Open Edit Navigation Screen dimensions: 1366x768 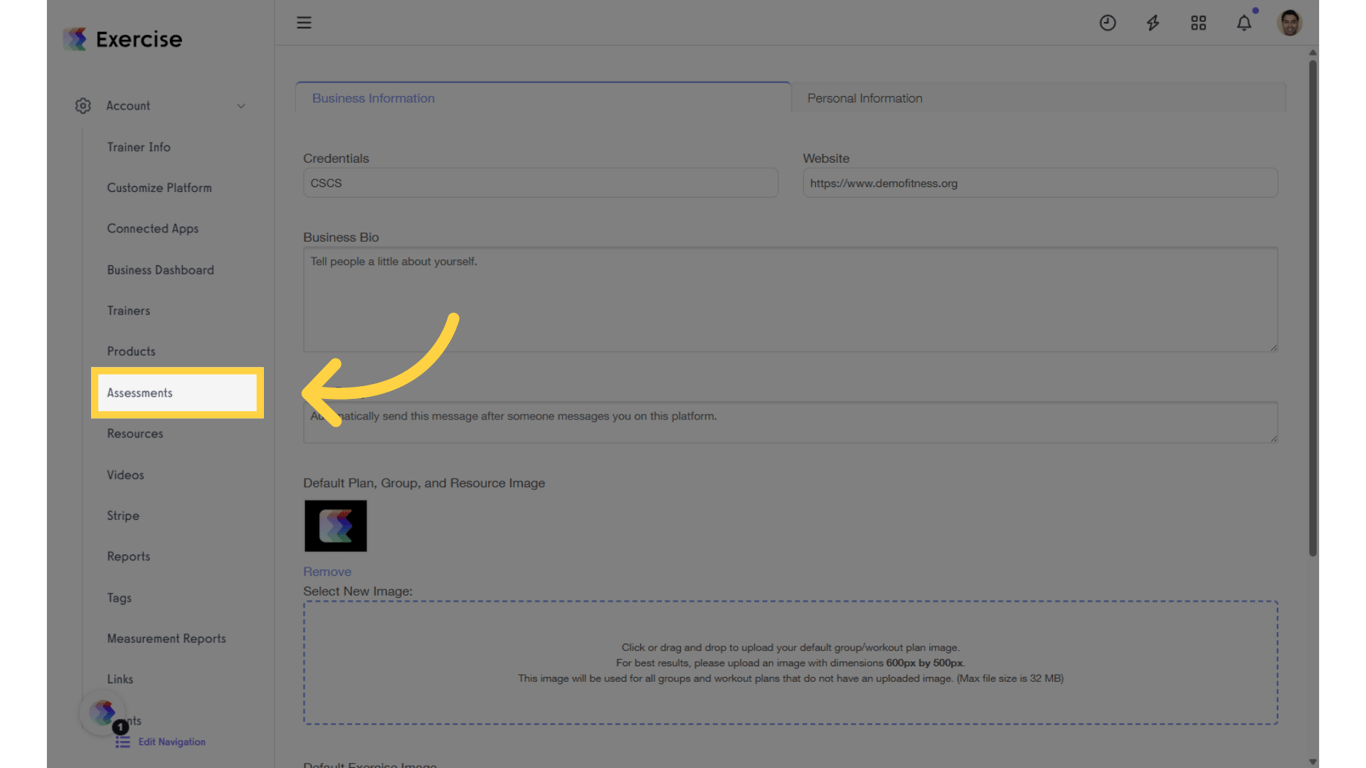tap(170, 741)
